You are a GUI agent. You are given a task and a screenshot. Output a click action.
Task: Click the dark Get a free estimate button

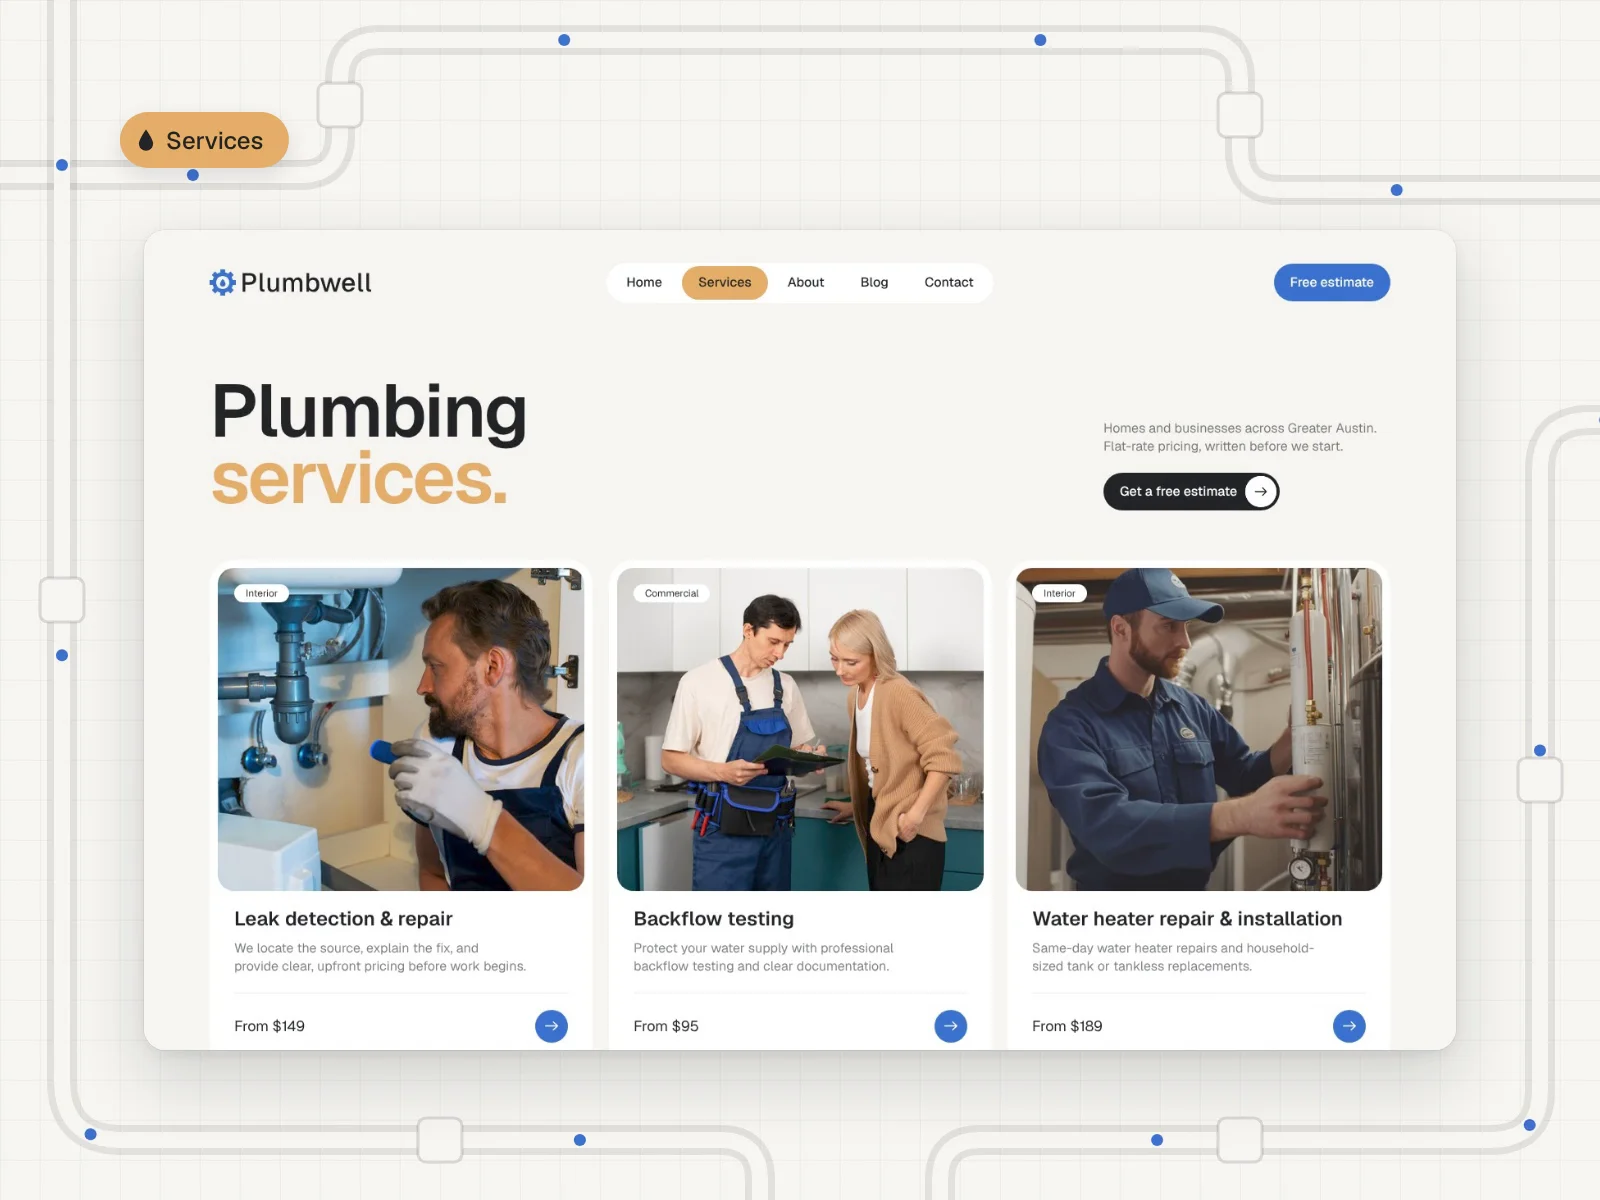(1191, 491)
